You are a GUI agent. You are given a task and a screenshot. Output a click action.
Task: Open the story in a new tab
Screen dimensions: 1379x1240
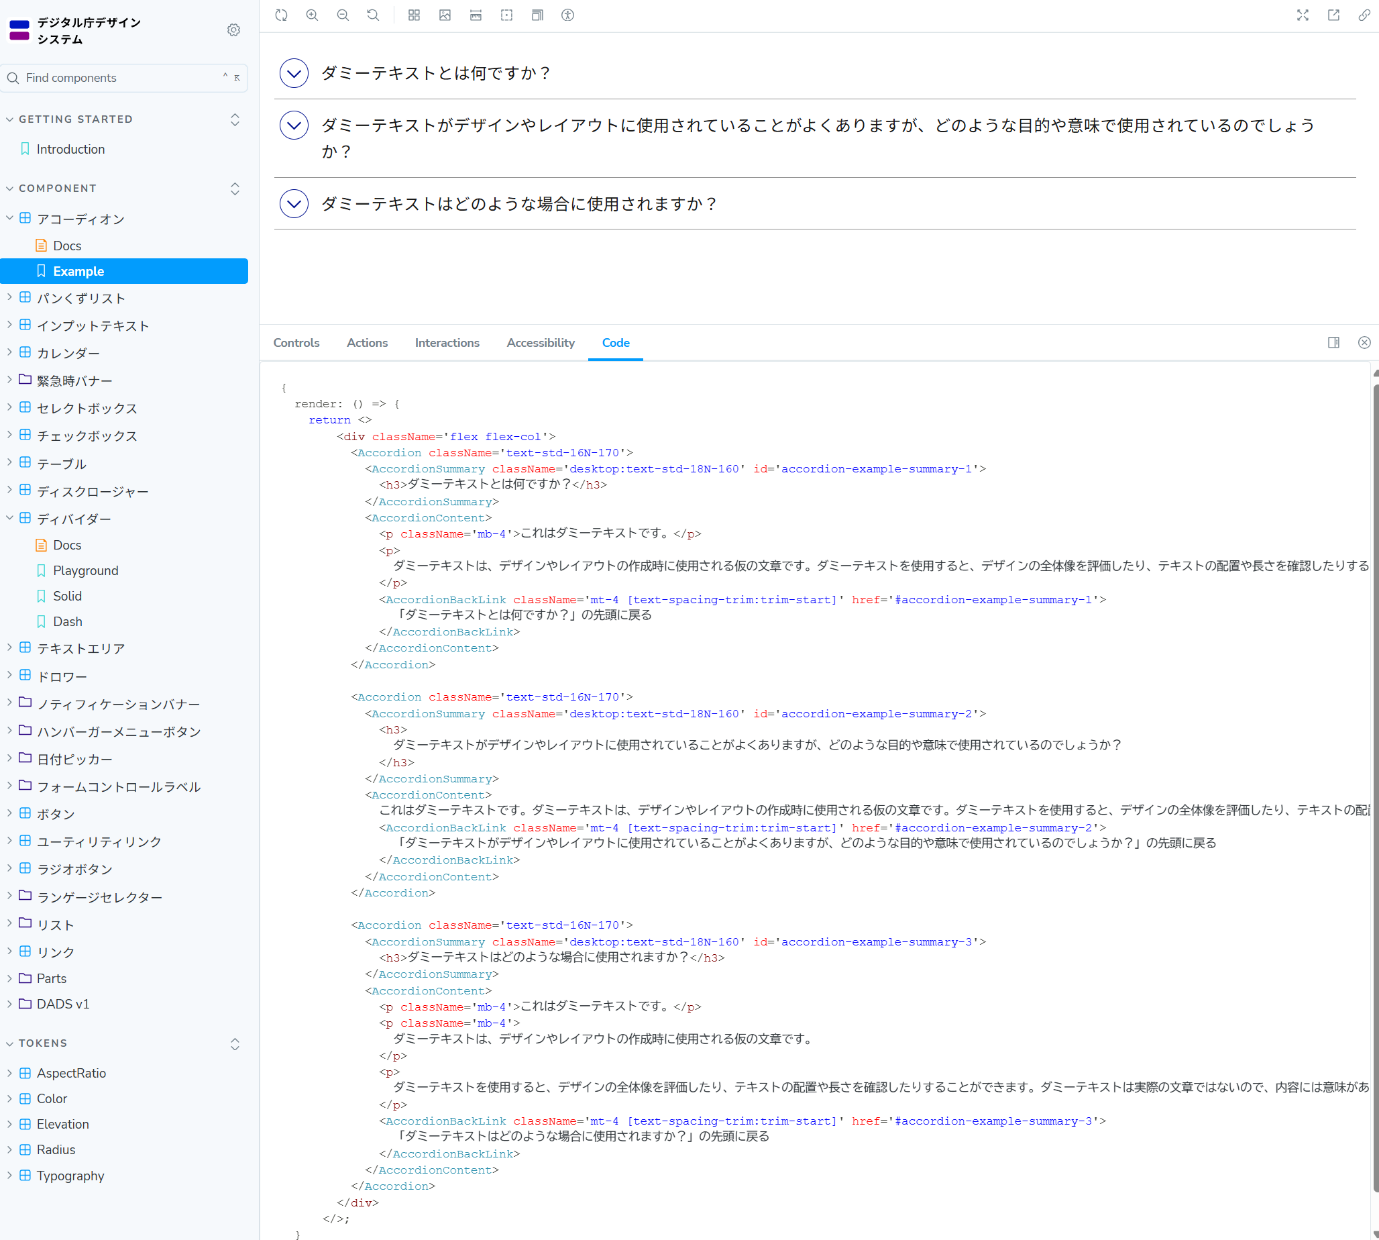[1333, 15]
